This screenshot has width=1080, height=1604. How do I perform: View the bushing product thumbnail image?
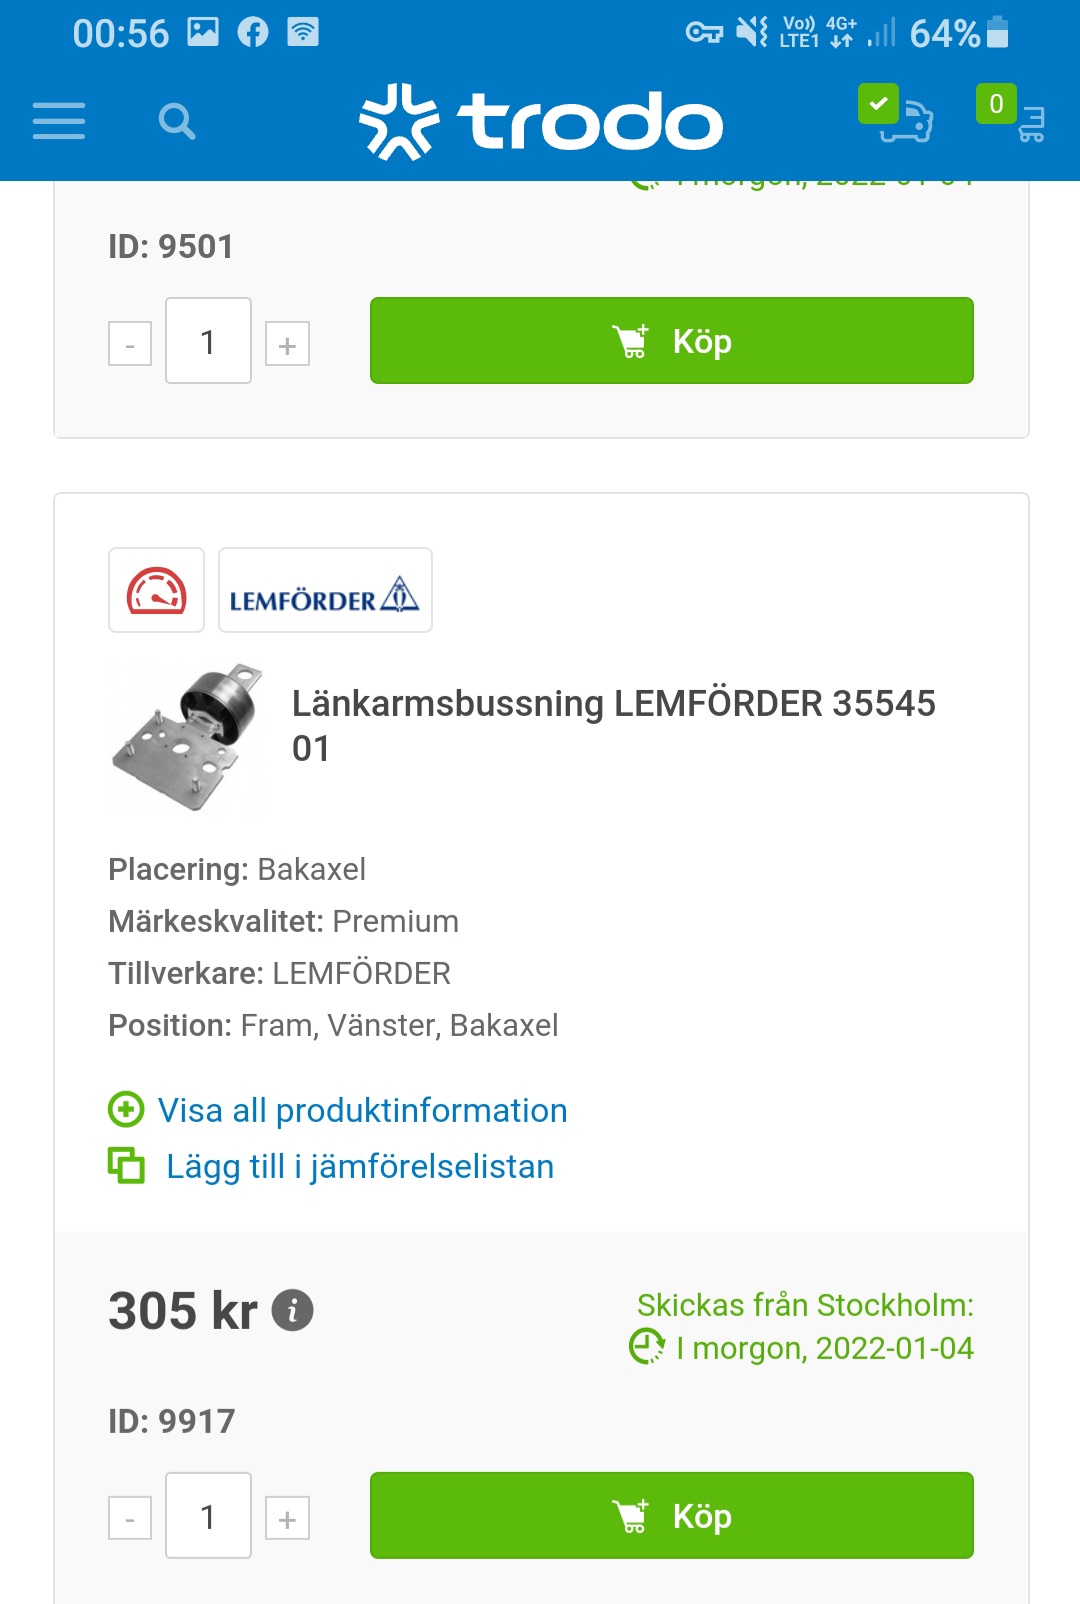188,737
